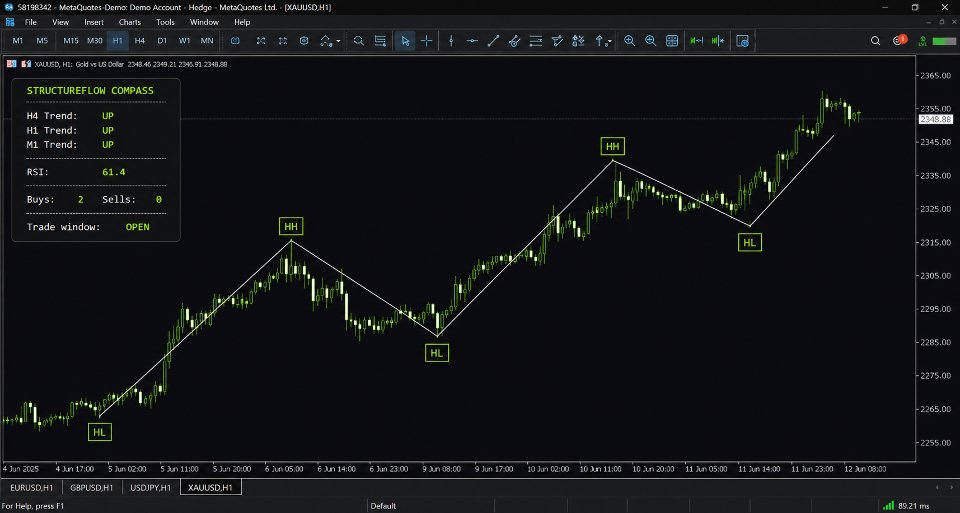Open the search magnifier at top right
Screen dimensions: 960x513
click(876, 41)
